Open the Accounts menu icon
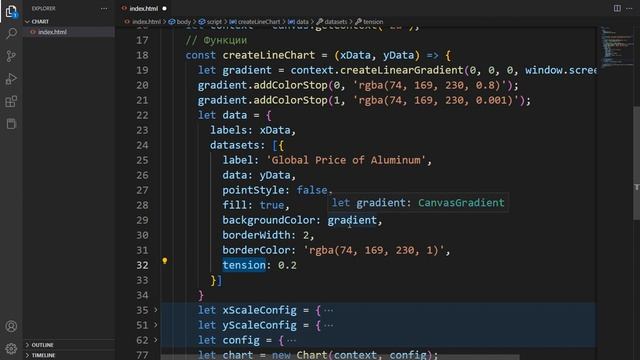 tap(11, 326)
